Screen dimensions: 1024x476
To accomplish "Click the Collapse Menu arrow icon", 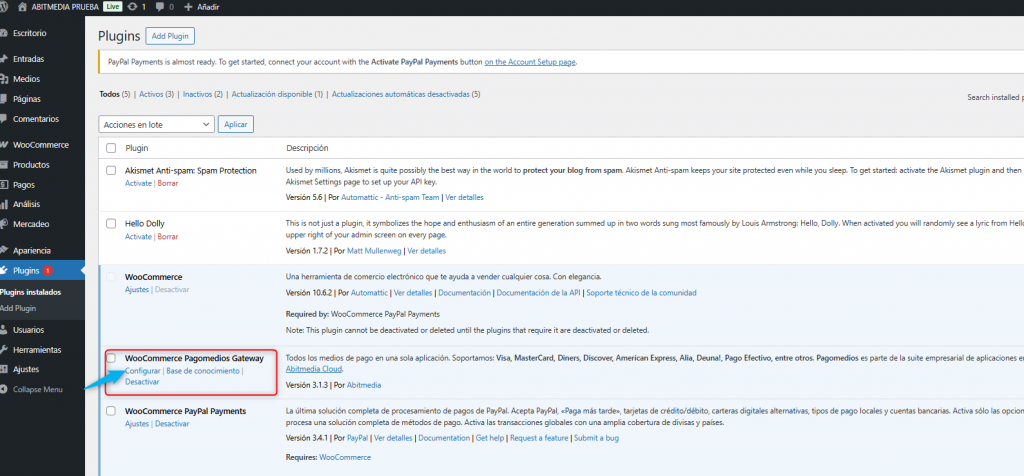I will point(5,389).
